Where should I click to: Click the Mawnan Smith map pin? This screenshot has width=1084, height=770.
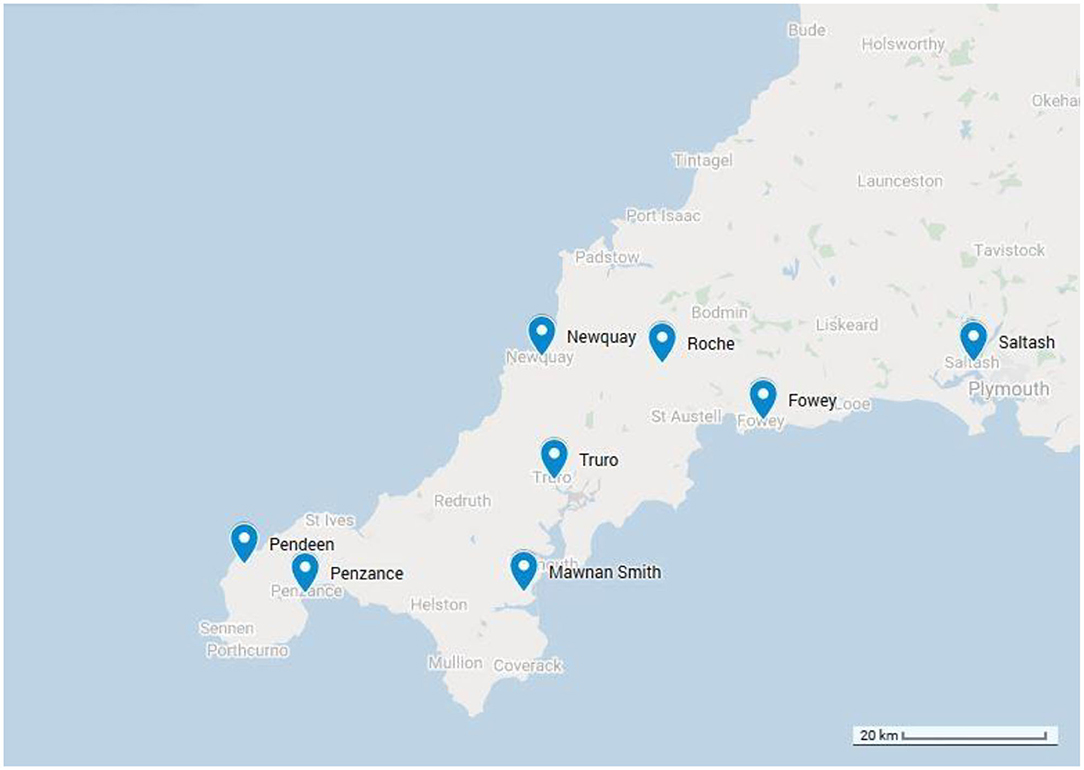[x=523, y=570]
